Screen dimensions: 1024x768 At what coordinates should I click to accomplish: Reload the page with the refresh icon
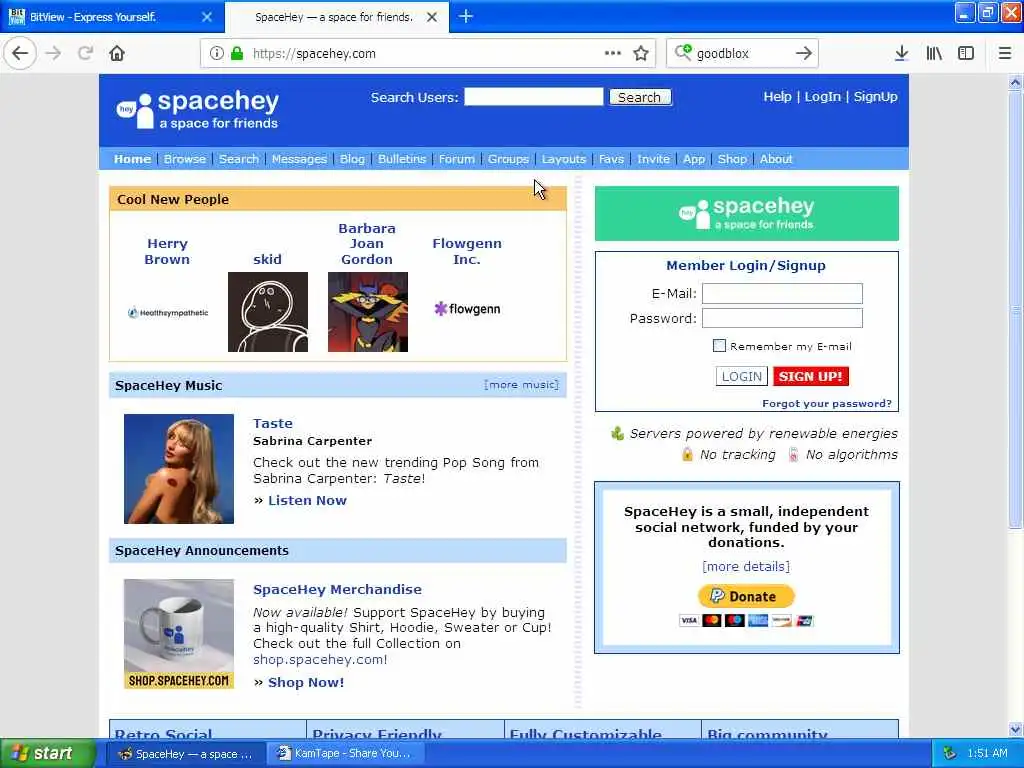point(86,53)
